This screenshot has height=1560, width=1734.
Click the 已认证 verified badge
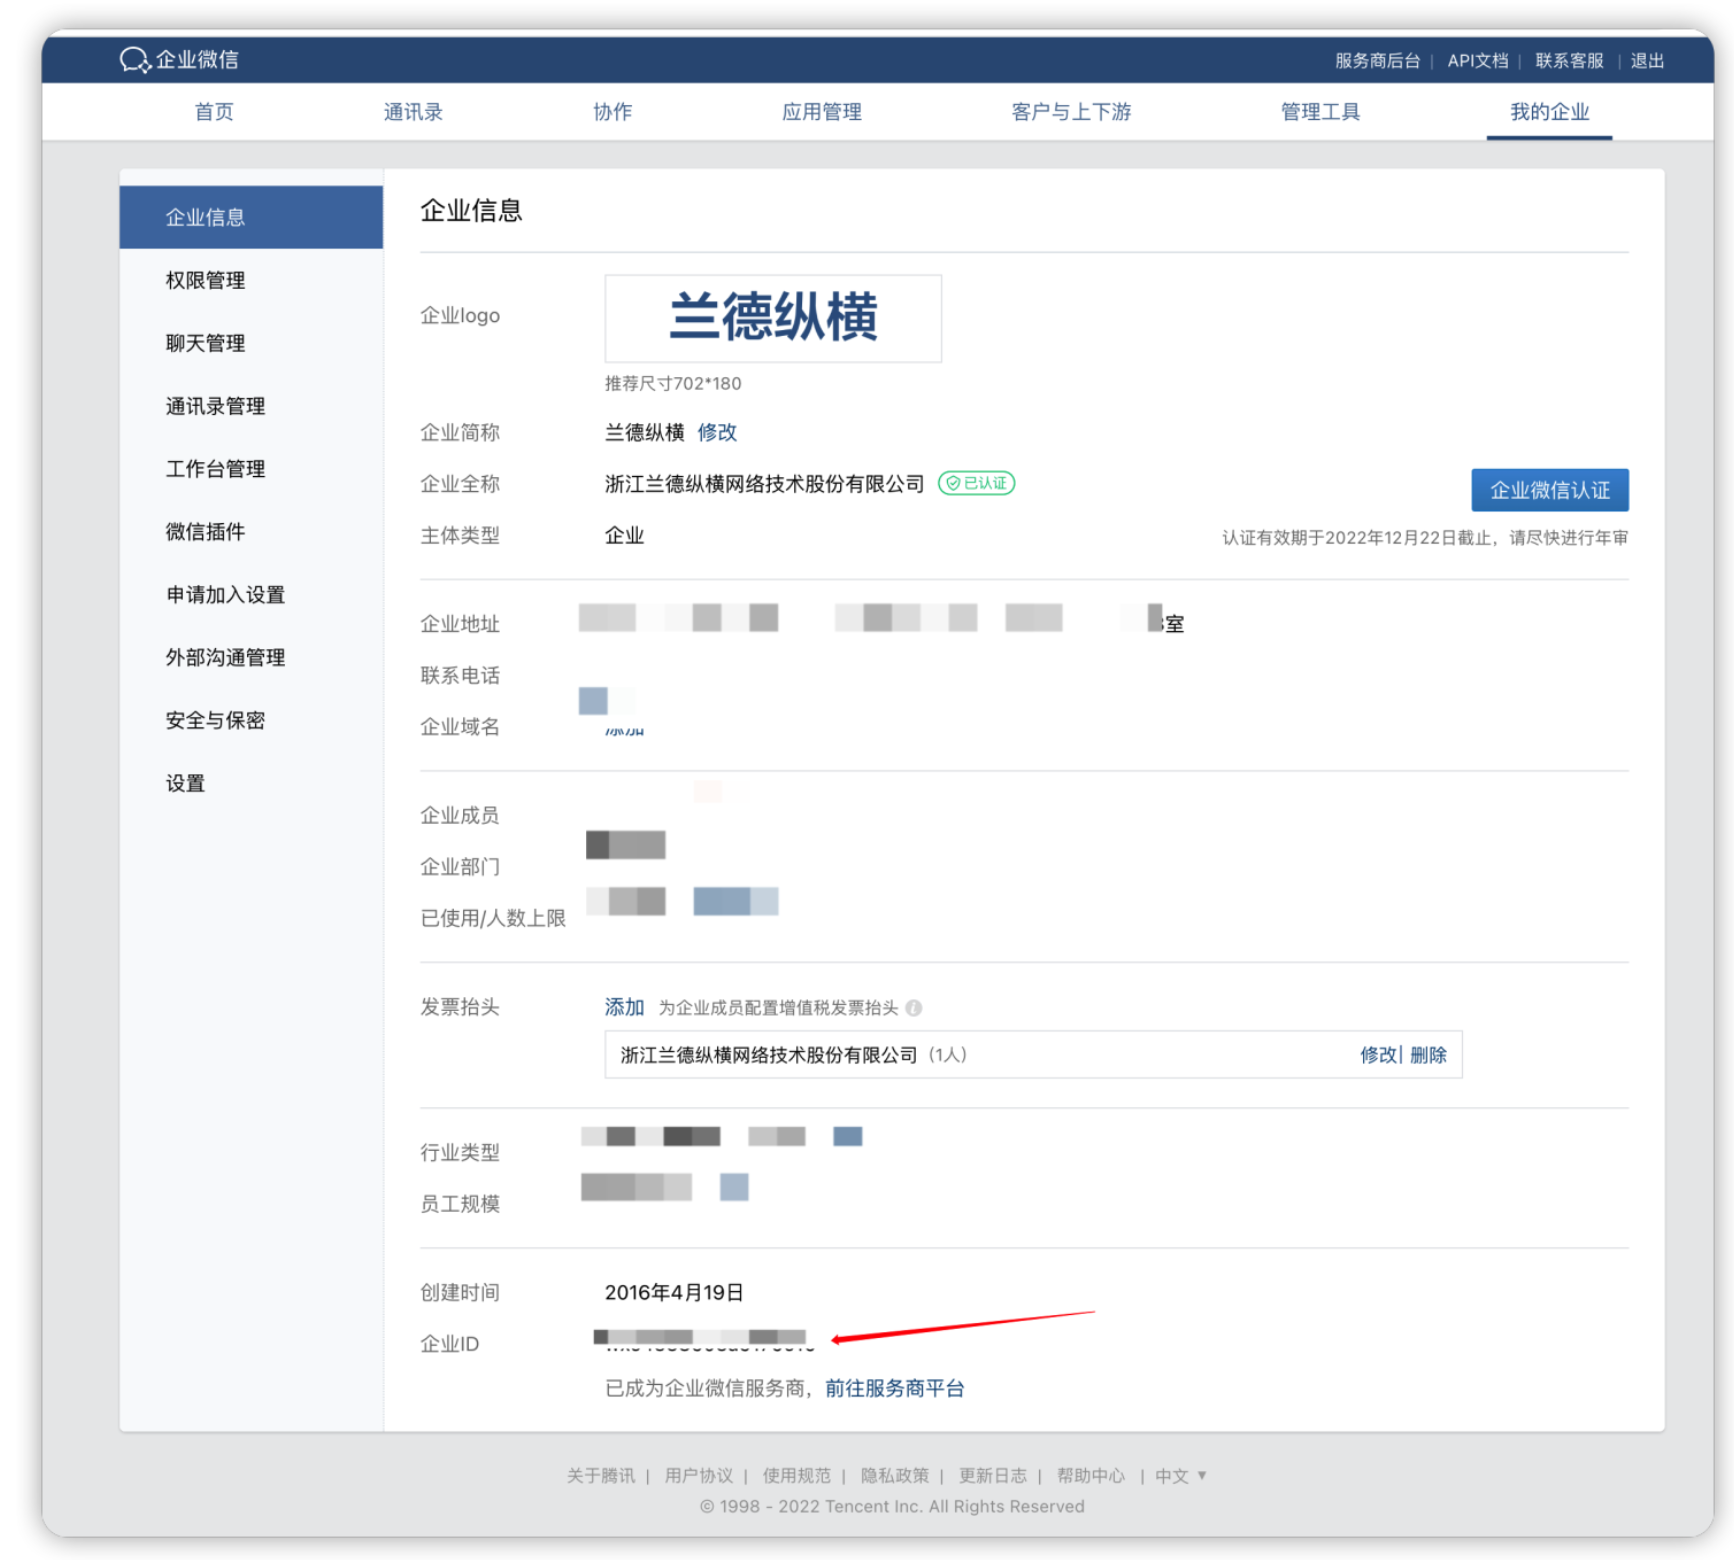(x=976, y=484)
